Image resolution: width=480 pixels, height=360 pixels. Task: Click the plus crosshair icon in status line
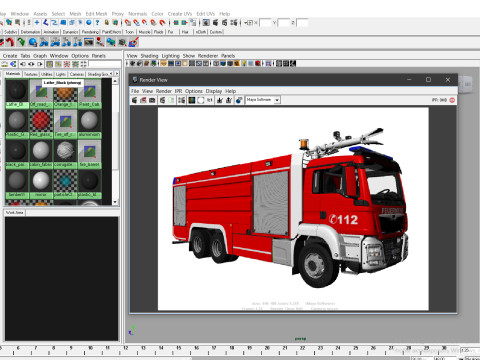tap(37, 23)
